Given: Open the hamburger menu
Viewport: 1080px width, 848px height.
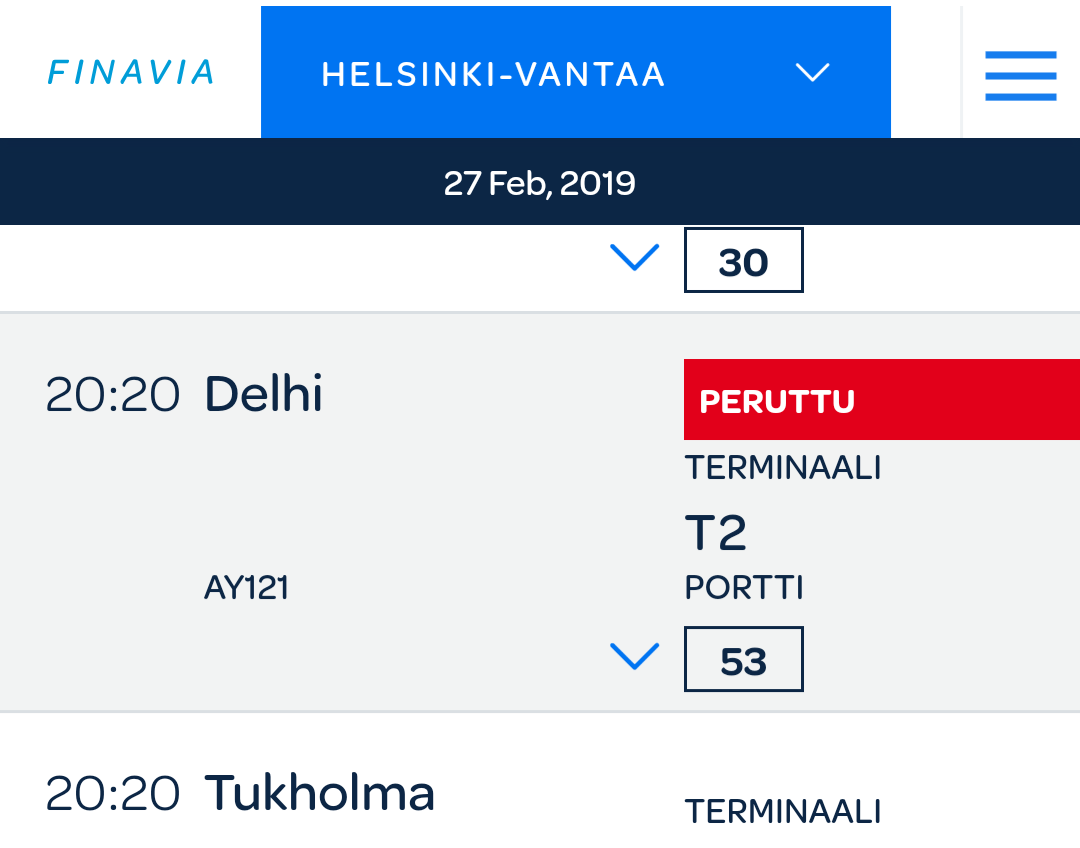Looking at the screenshot, I should coord(1020,75).
